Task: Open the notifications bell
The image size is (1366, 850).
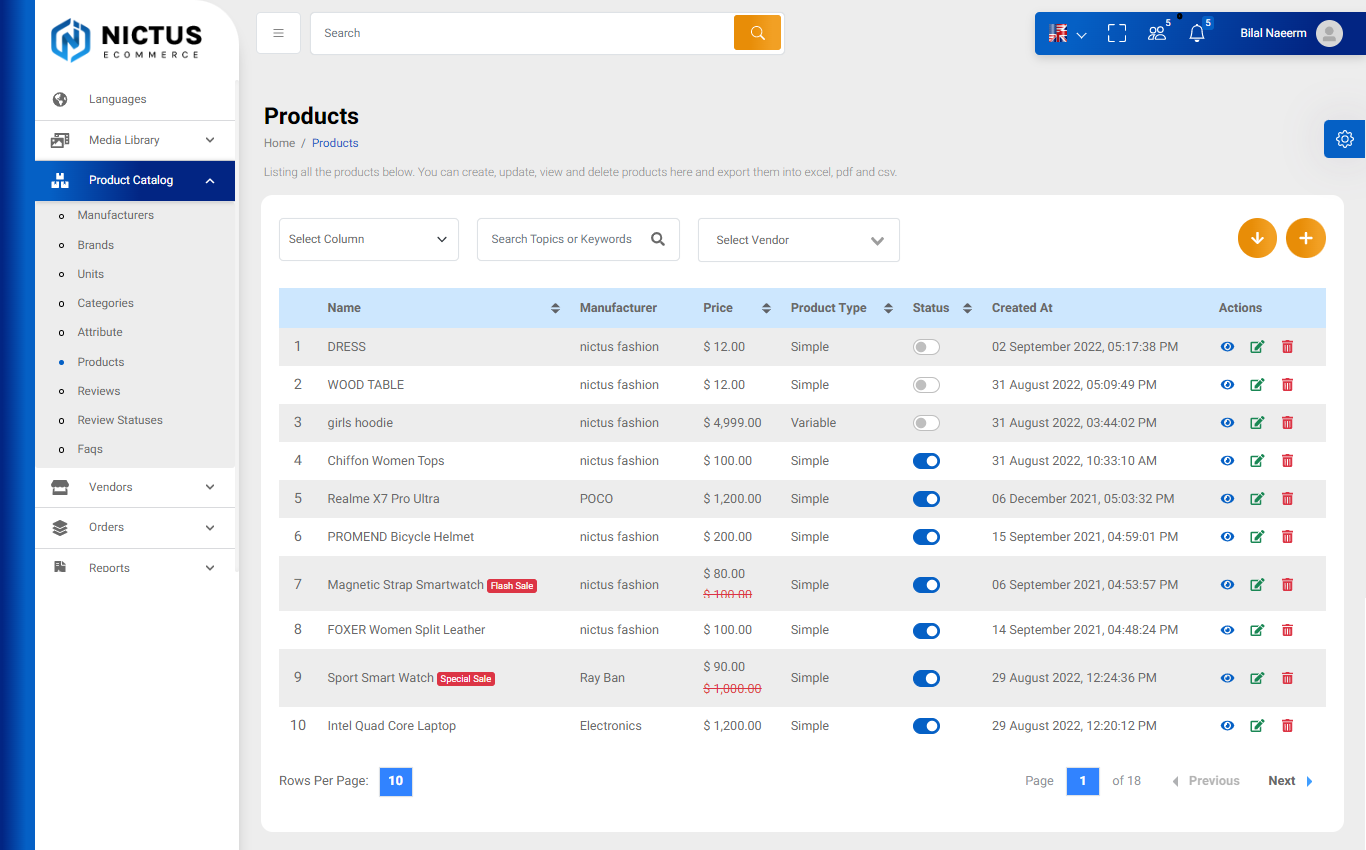Action: click(1197, 33)
